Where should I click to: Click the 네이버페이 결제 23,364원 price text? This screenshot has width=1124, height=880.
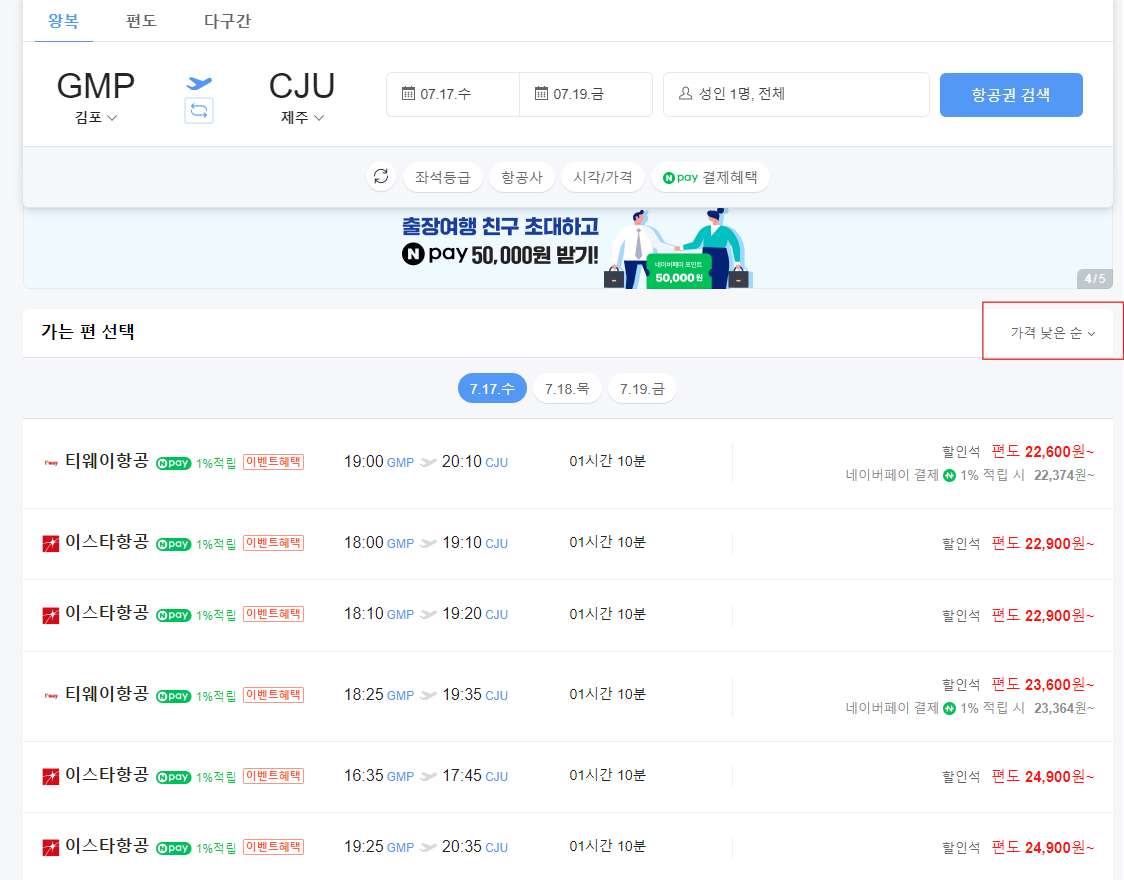(970, 708)
